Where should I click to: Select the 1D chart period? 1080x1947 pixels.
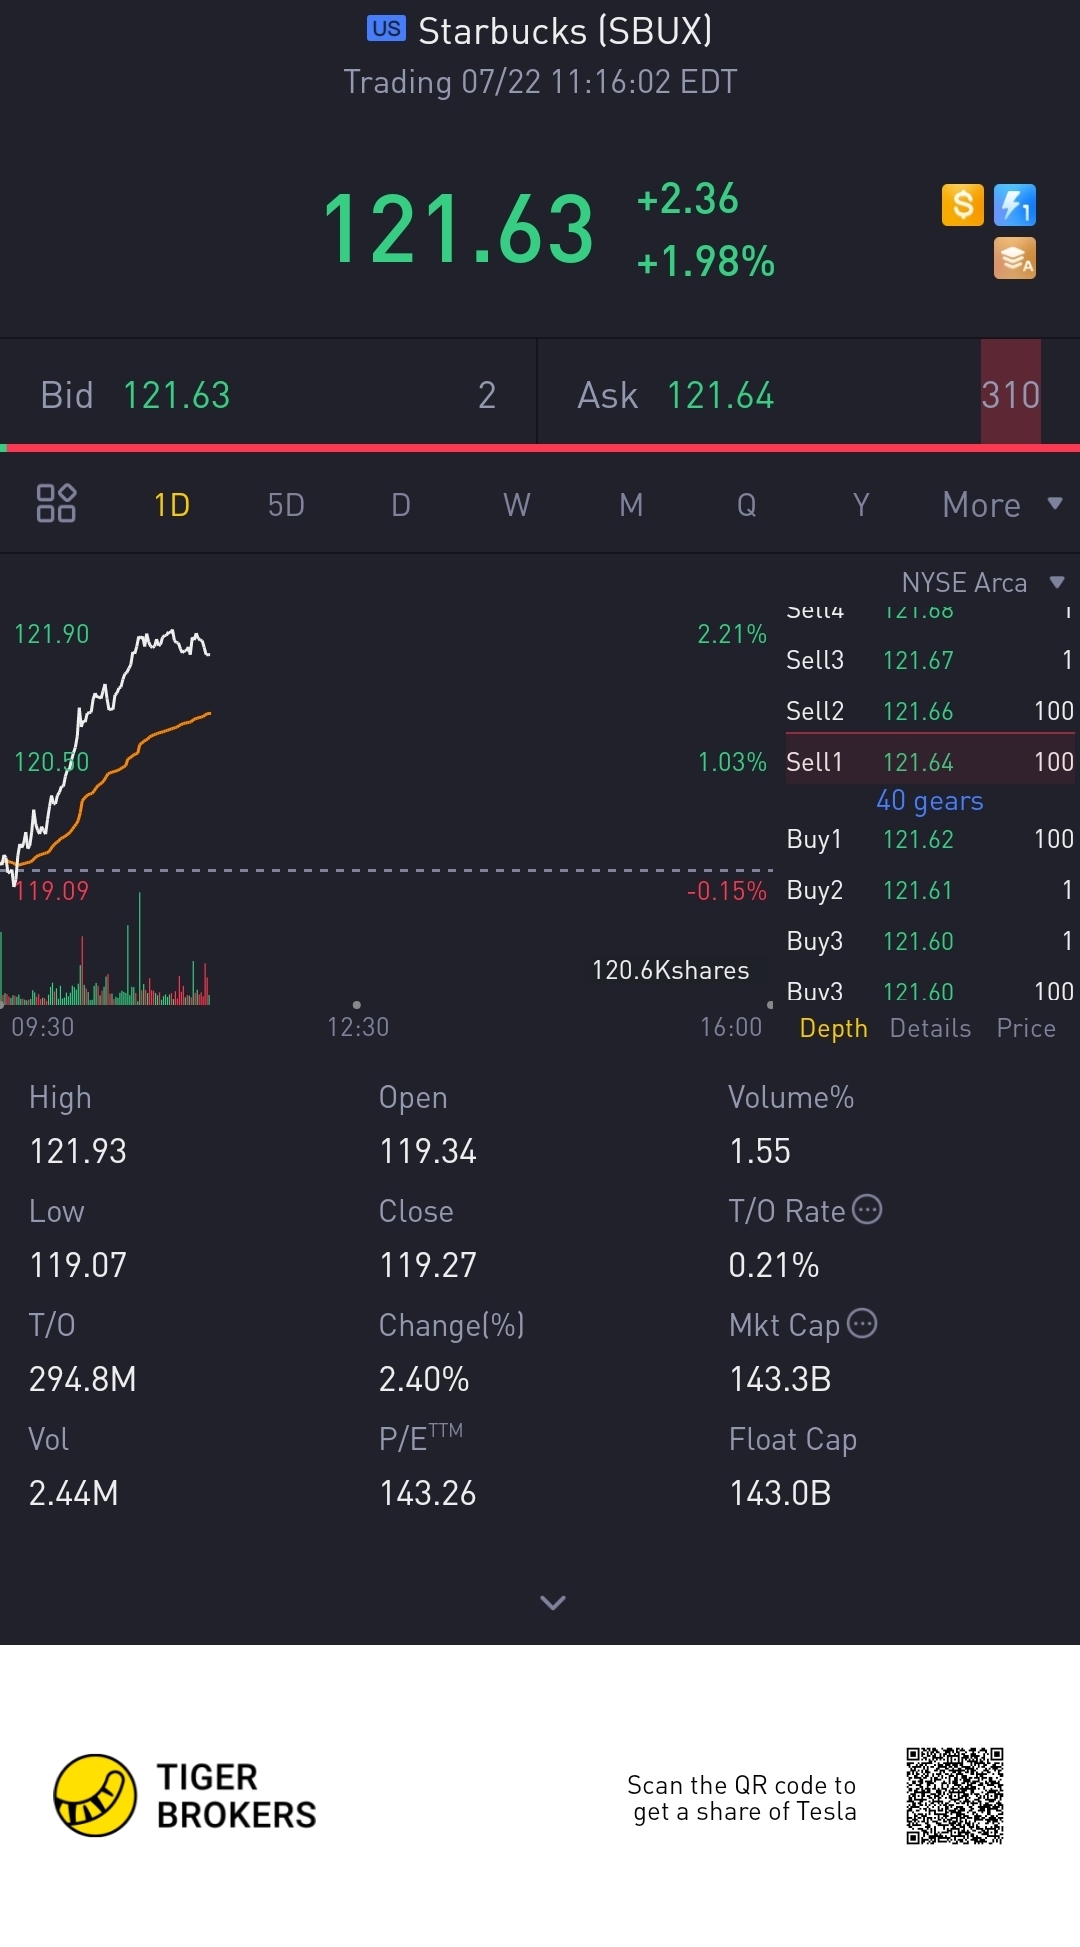coord(172,505)
